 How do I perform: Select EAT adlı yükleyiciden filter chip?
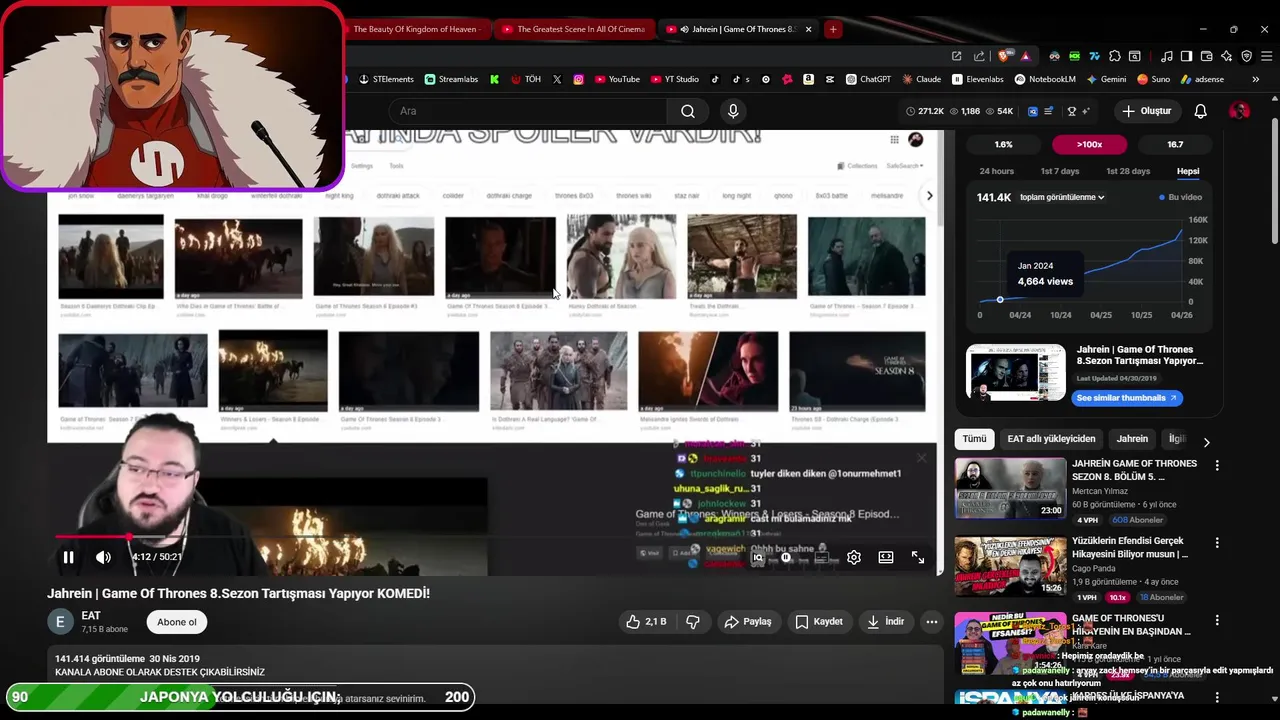[1051, 439]
